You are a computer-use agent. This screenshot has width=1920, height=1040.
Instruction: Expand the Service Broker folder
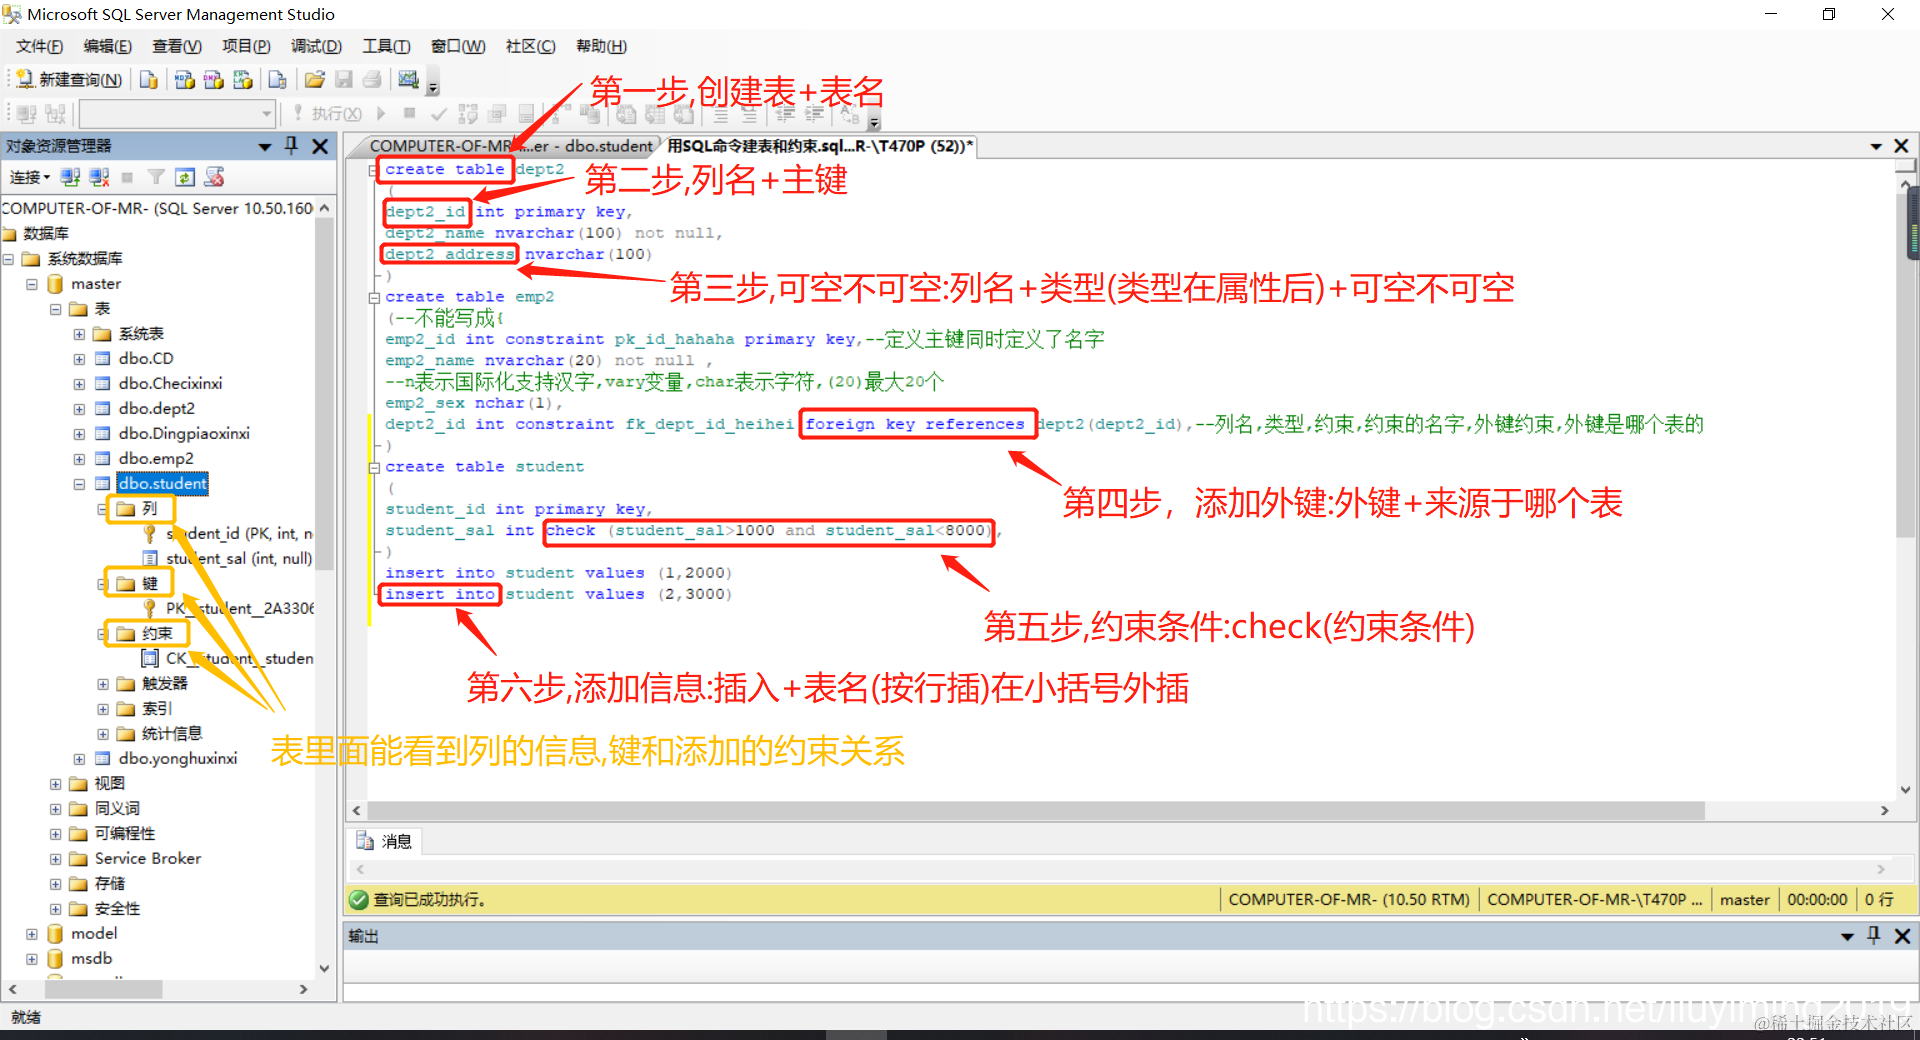[x=56, y=859]
